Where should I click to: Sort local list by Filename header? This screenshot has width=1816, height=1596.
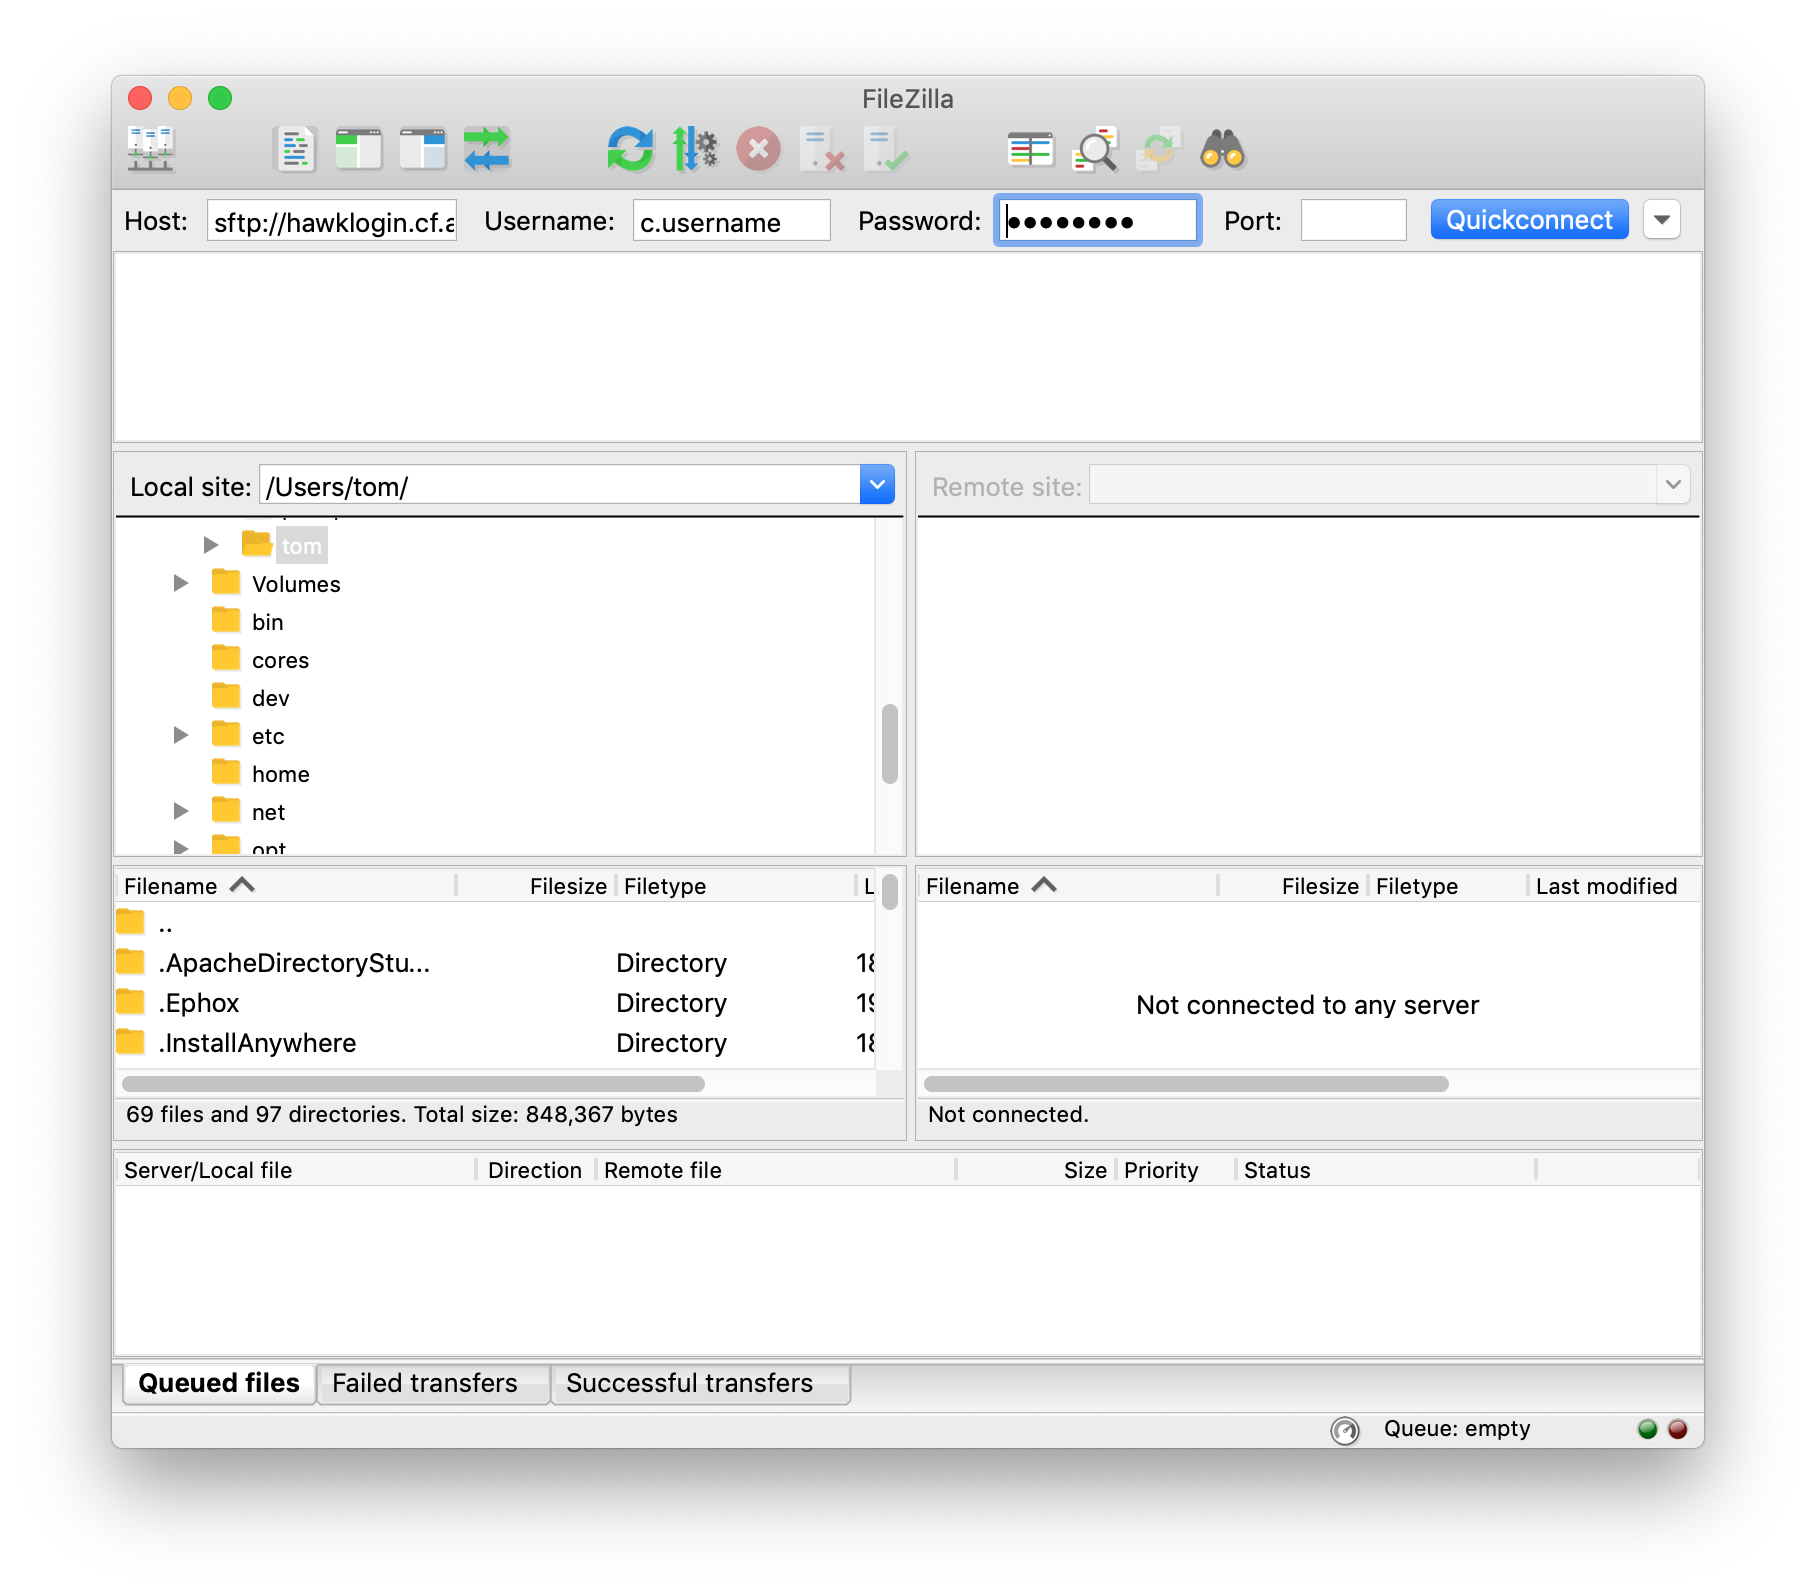(x=286, y=886)
